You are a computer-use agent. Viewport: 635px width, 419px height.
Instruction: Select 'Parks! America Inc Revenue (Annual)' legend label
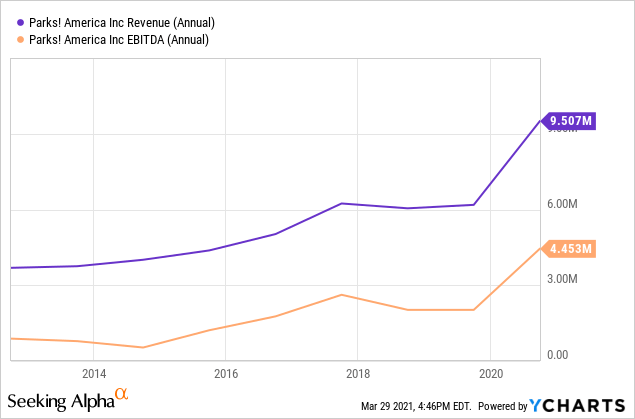click(122, 23)
